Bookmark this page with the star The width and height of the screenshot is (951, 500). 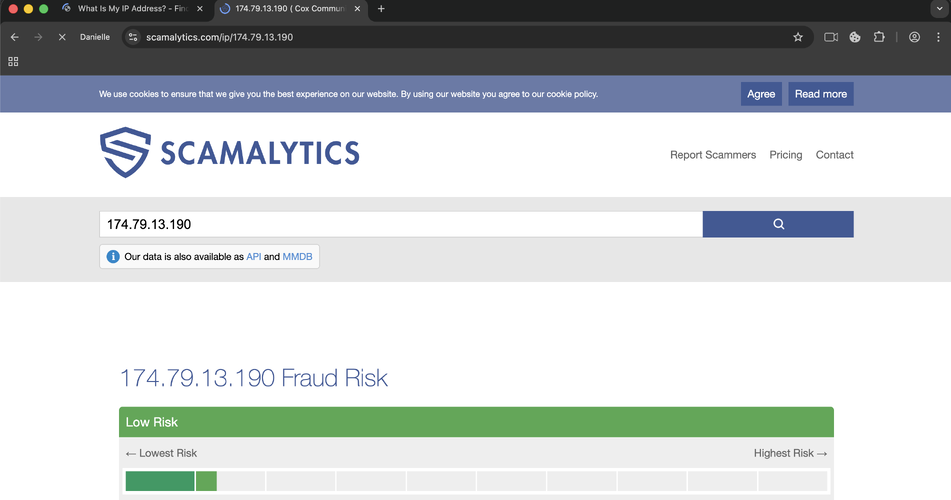point(798,37)
